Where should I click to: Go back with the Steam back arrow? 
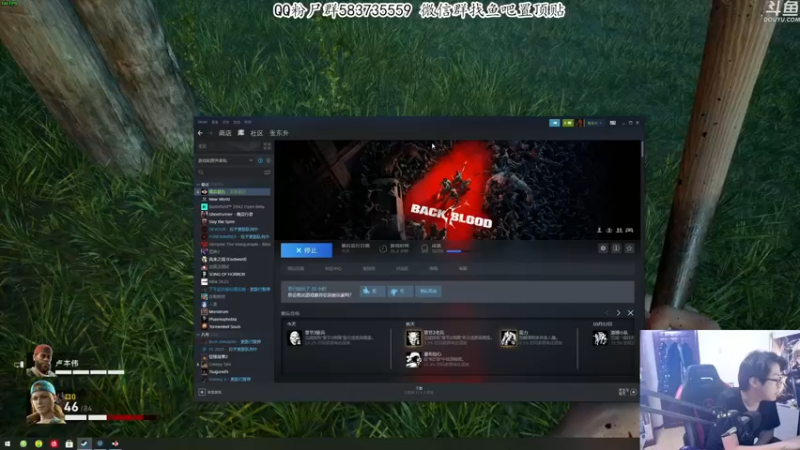[200, 133]
